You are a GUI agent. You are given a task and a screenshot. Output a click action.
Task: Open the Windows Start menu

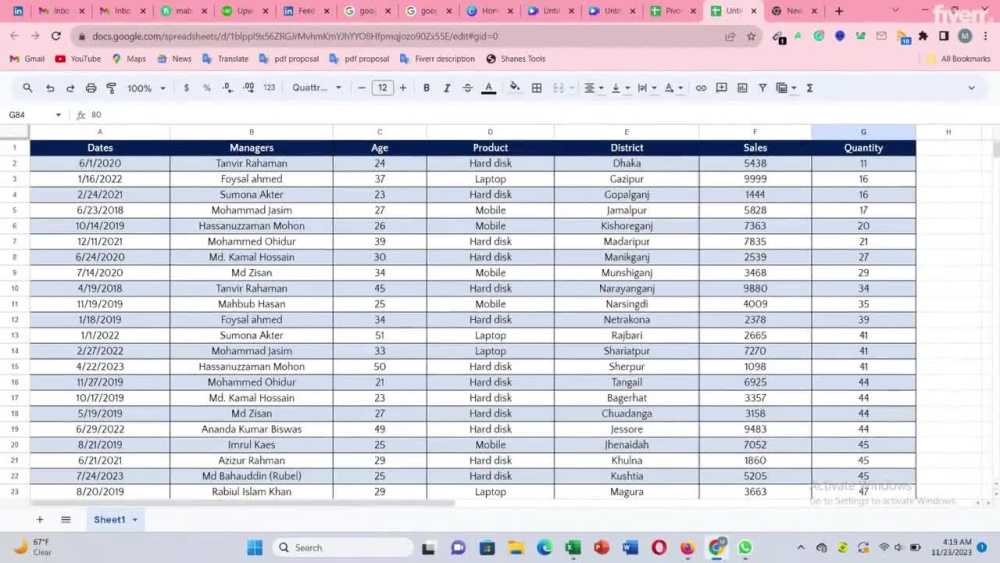point(254,548)
